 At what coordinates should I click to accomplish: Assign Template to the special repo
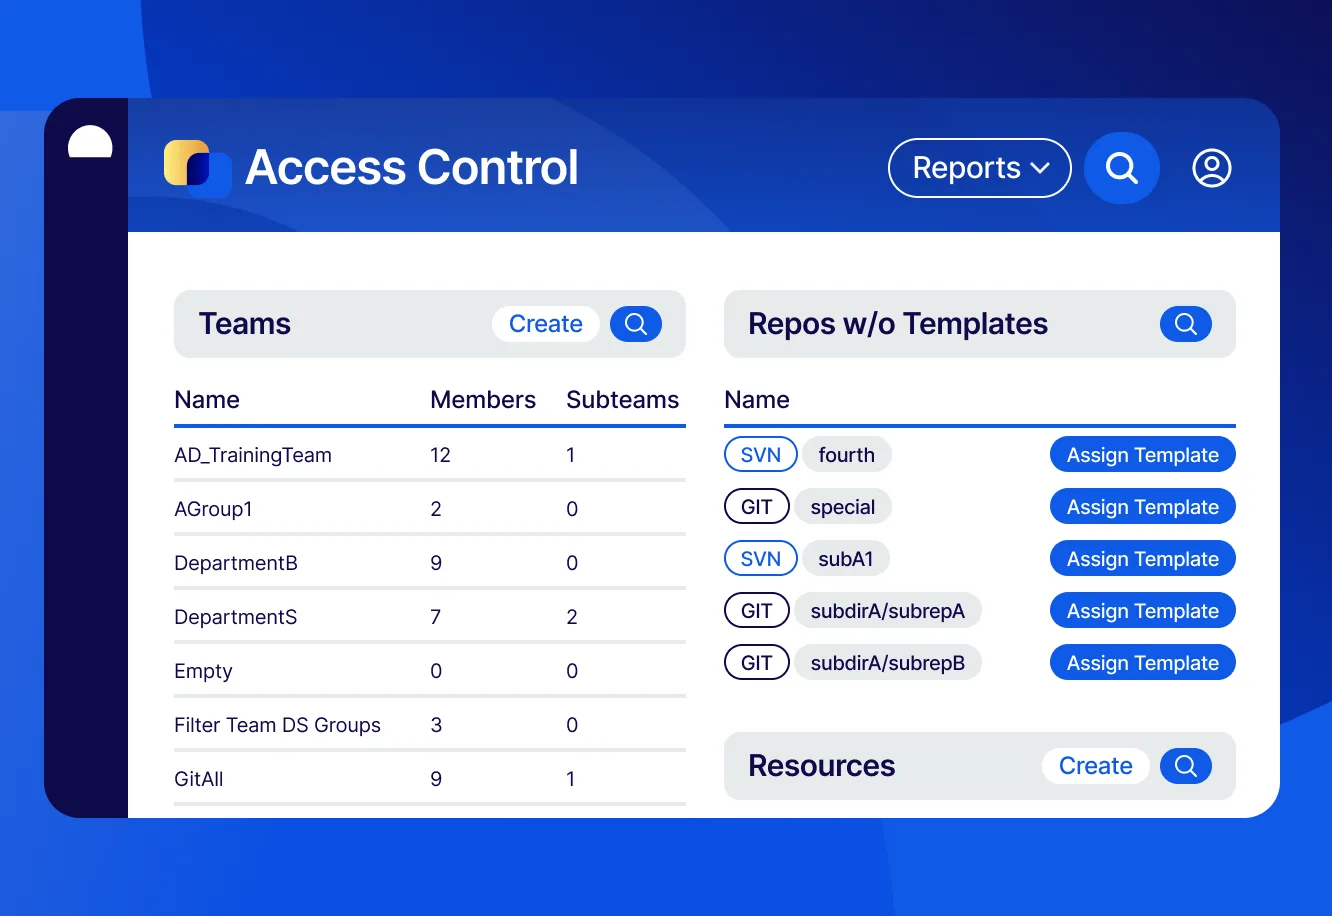[x=1143, y=507]
